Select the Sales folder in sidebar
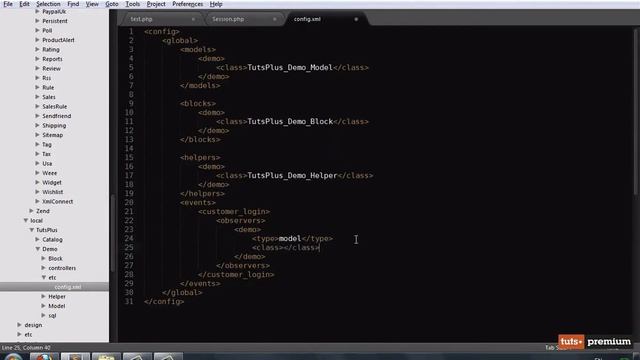 [x=49, y=97]
